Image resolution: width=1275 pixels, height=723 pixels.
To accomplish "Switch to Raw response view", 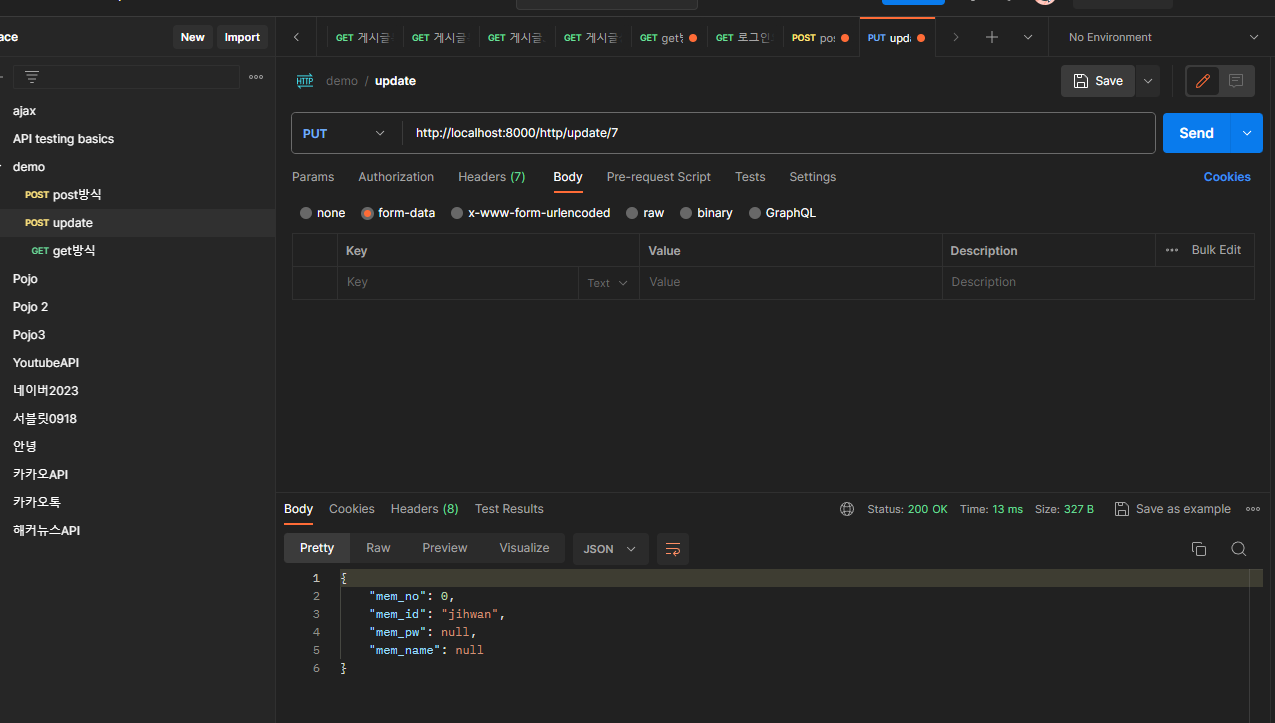I will (378, 548).
